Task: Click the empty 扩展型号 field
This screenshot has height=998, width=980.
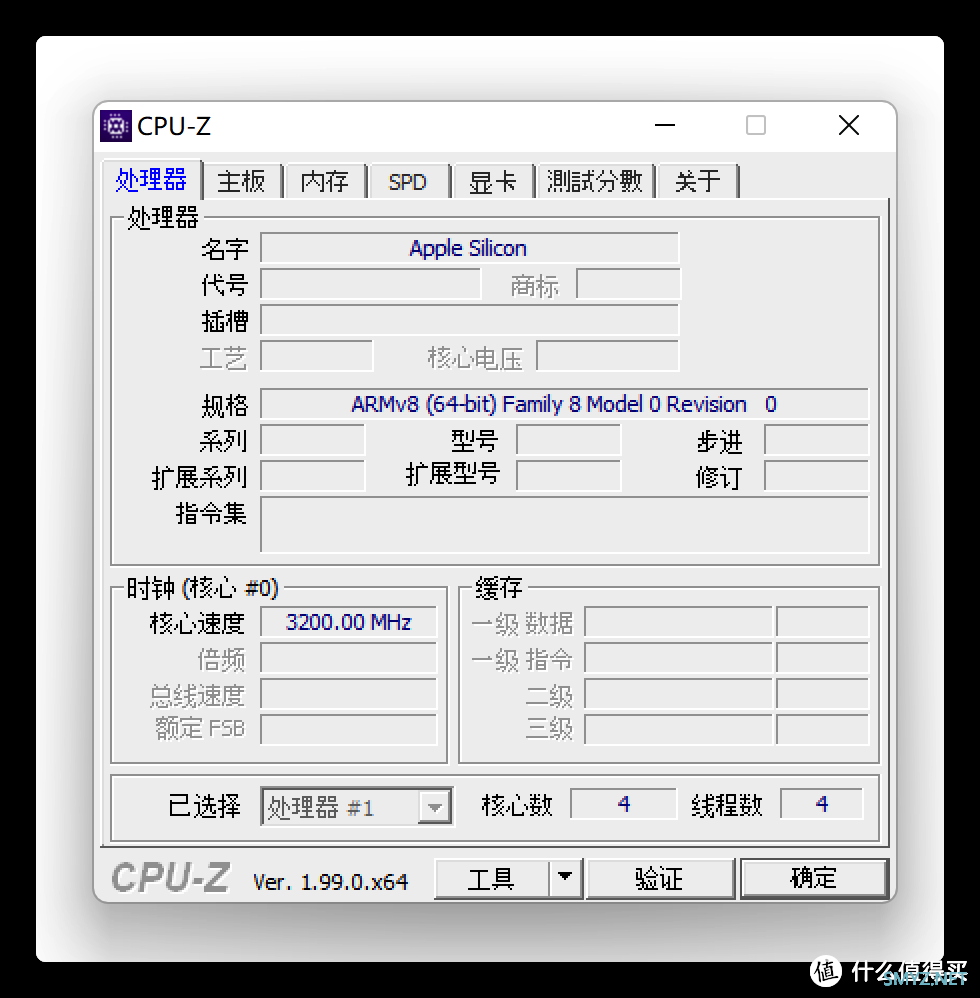Action: [568, 476]
